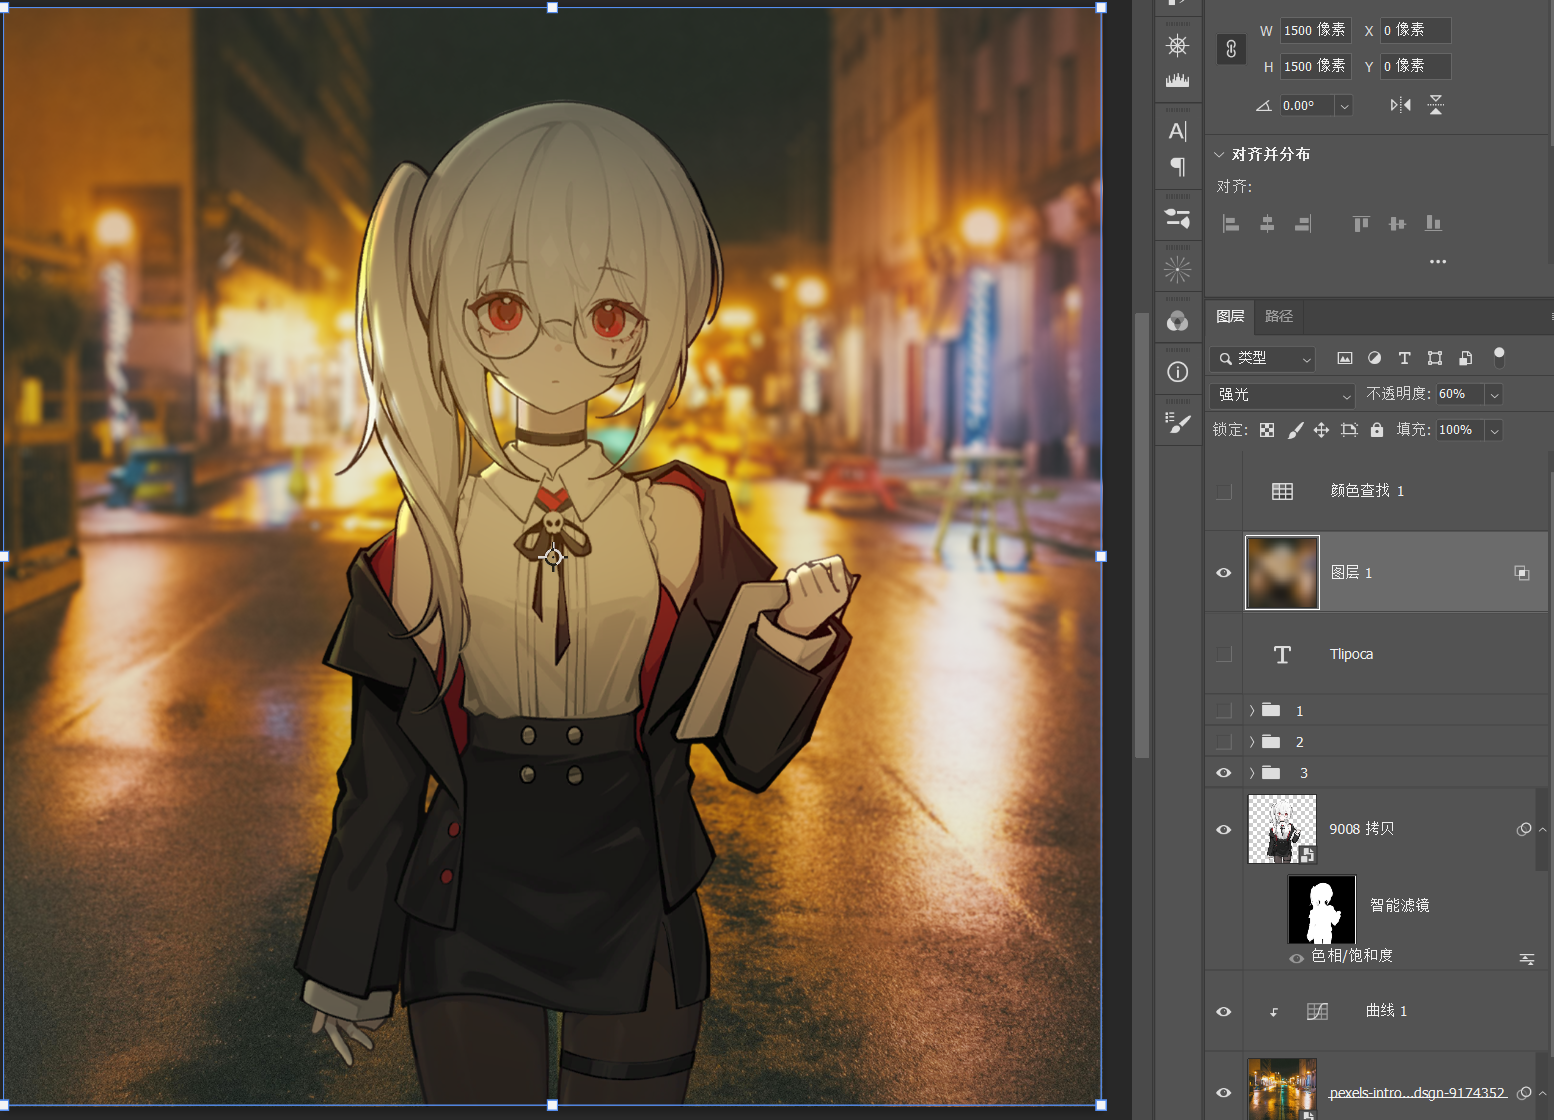The width and height of the screenshot is (1554, 1120).
Task: Open the Histogram panel icon
Action: click(x=1178, y=80)
